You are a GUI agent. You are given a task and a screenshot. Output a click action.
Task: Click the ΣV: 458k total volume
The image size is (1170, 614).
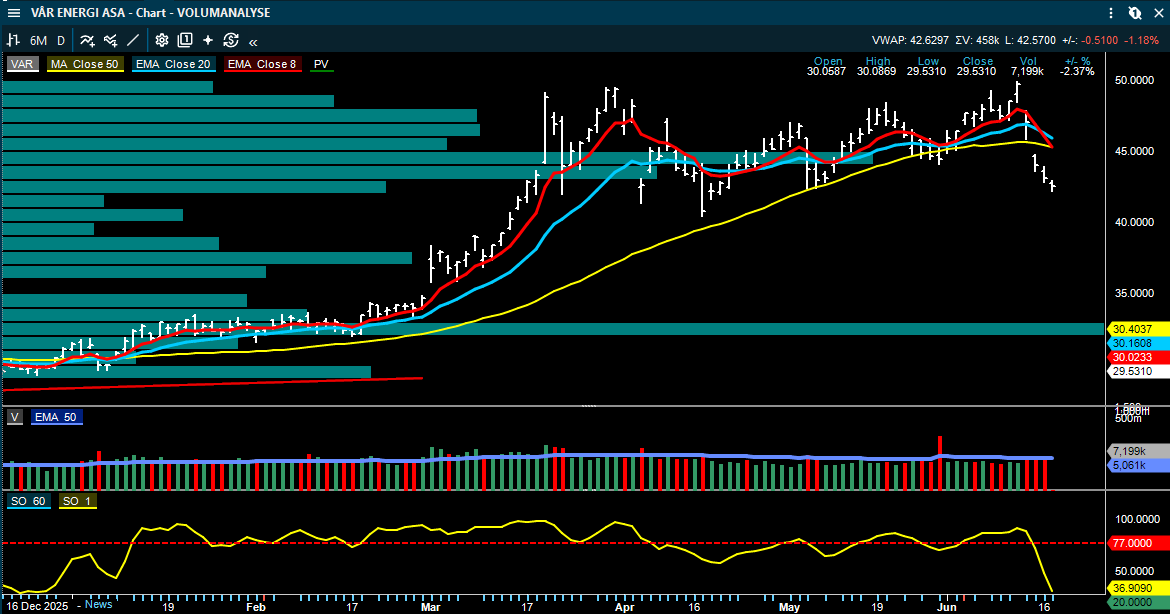pos(979,40)
